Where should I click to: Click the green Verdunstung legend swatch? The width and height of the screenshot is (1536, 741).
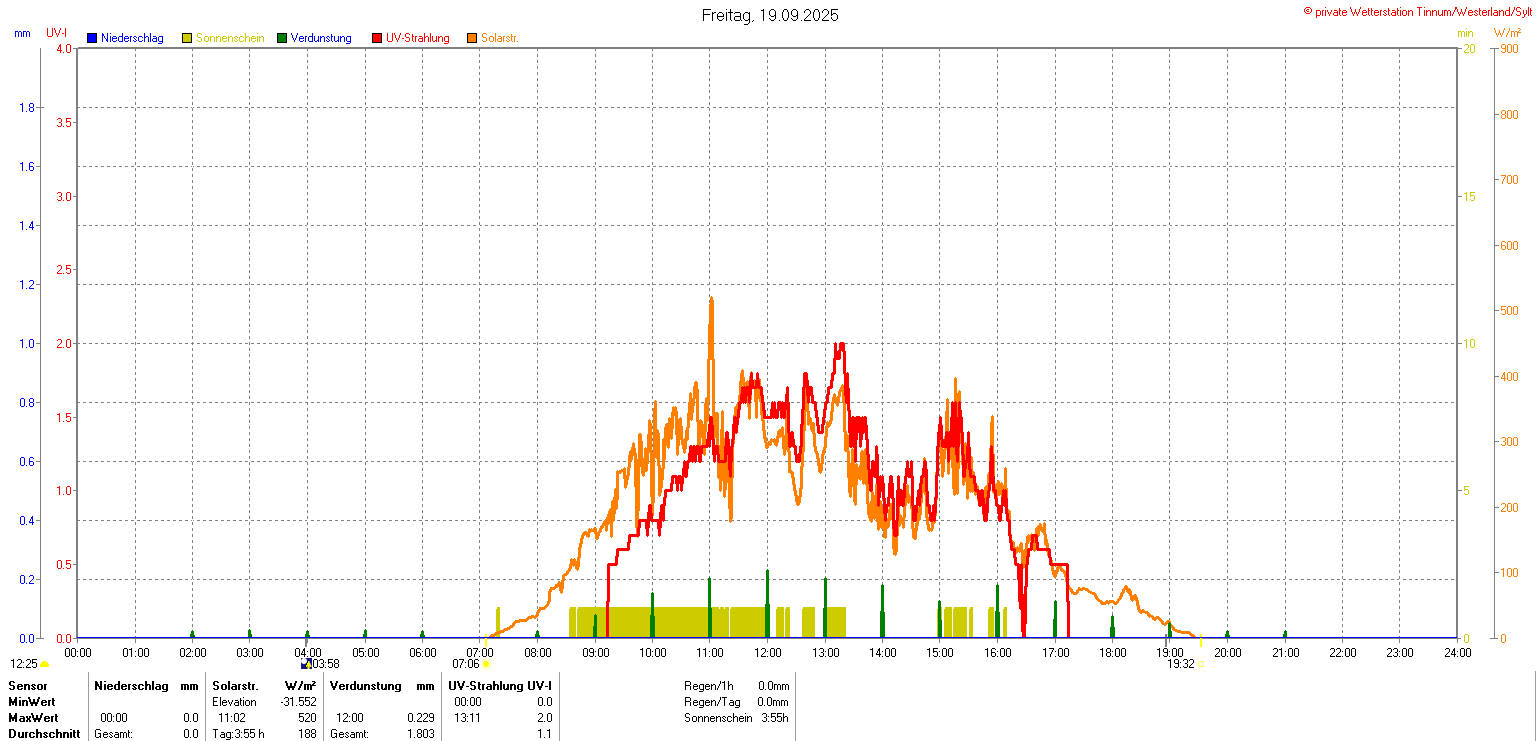pyautogui.click(x=282, y=38)
